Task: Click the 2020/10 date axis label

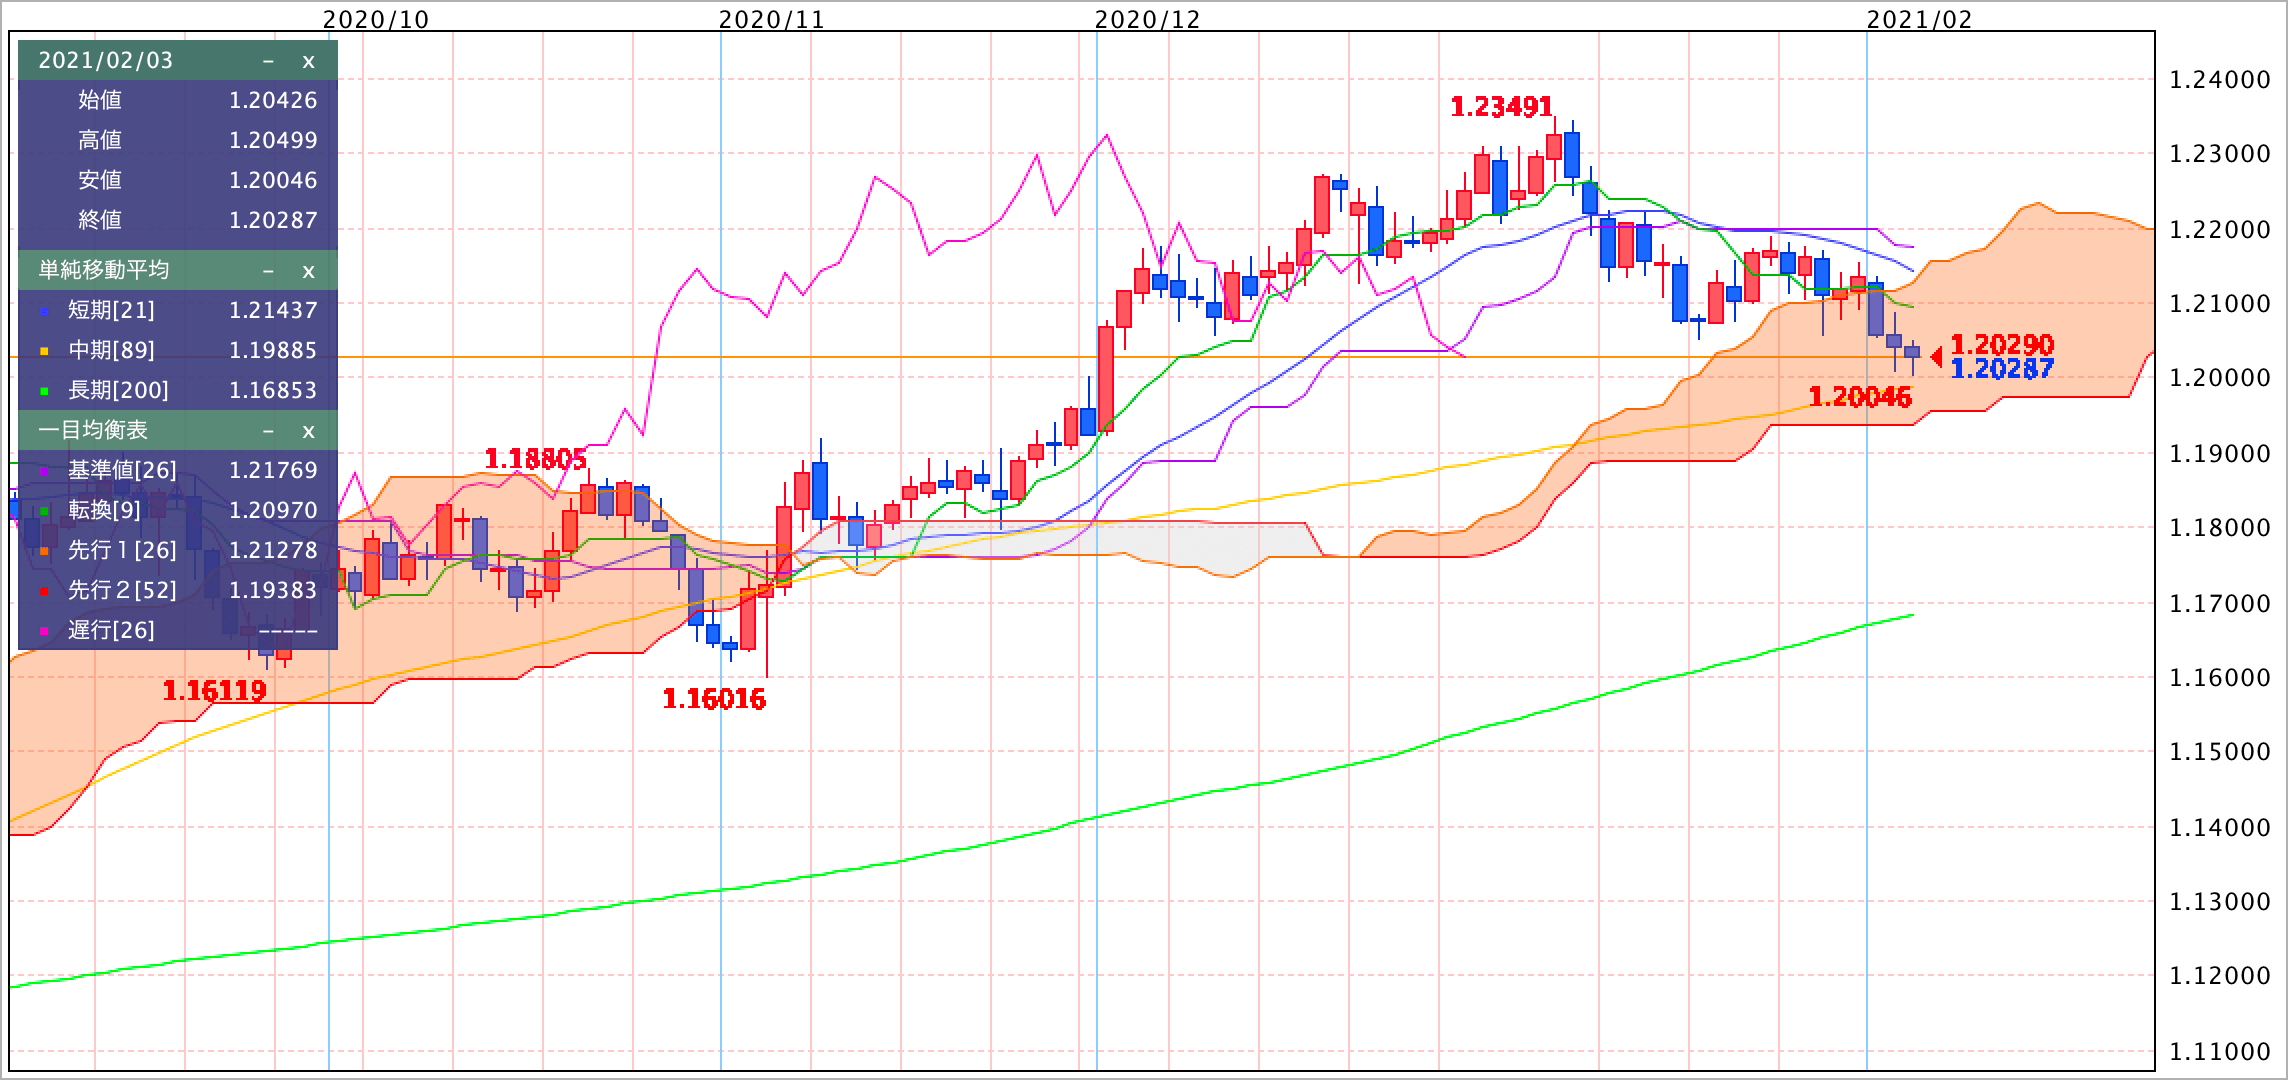Action: click(x=376, y=19)
